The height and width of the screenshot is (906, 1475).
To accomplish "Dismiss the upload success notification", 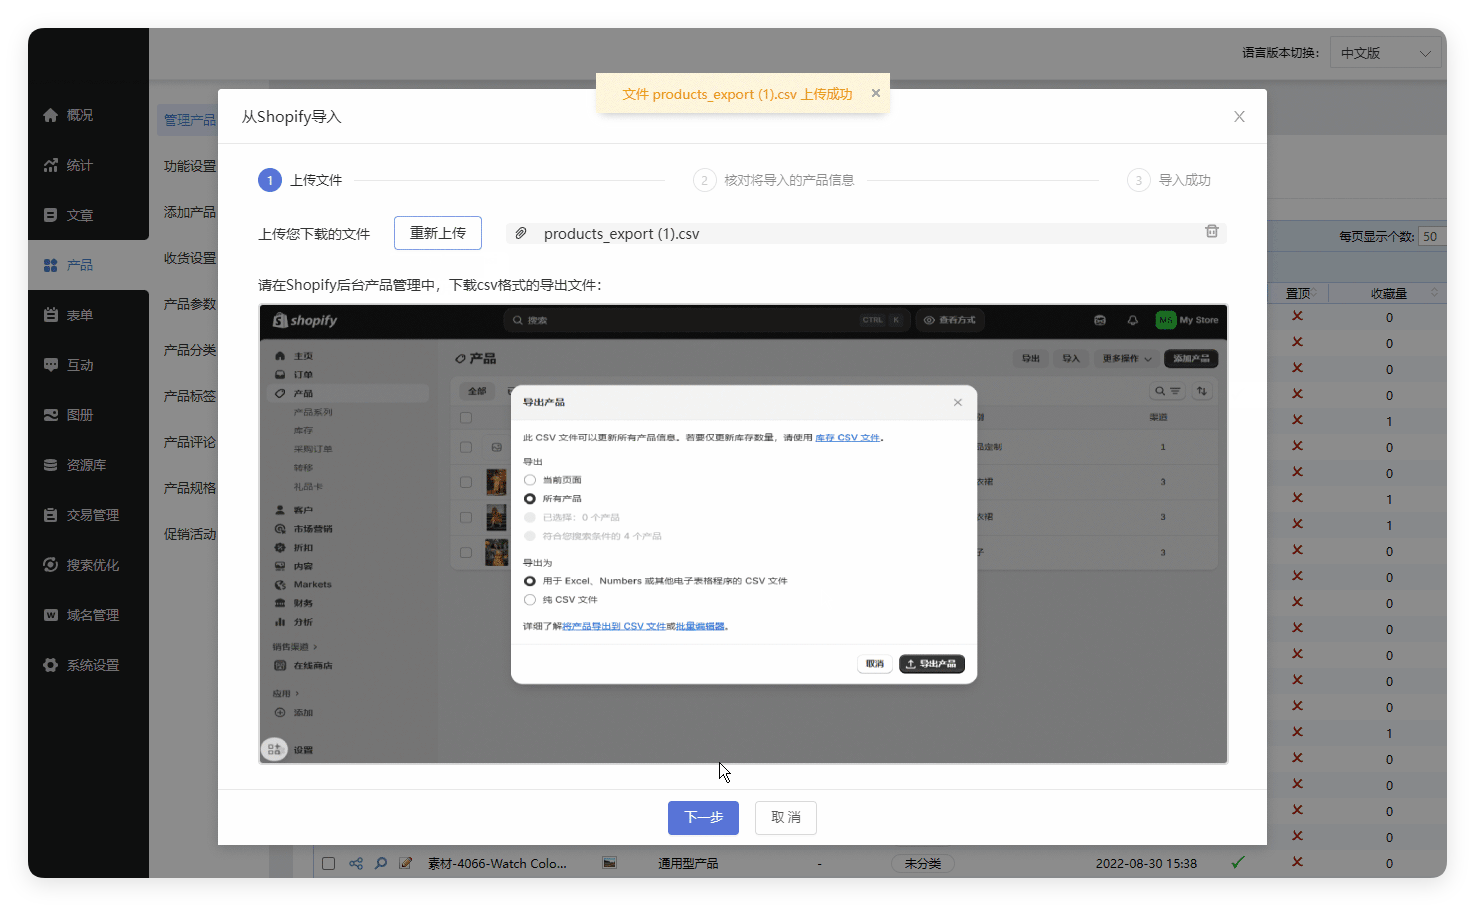I will pos(876,93).
